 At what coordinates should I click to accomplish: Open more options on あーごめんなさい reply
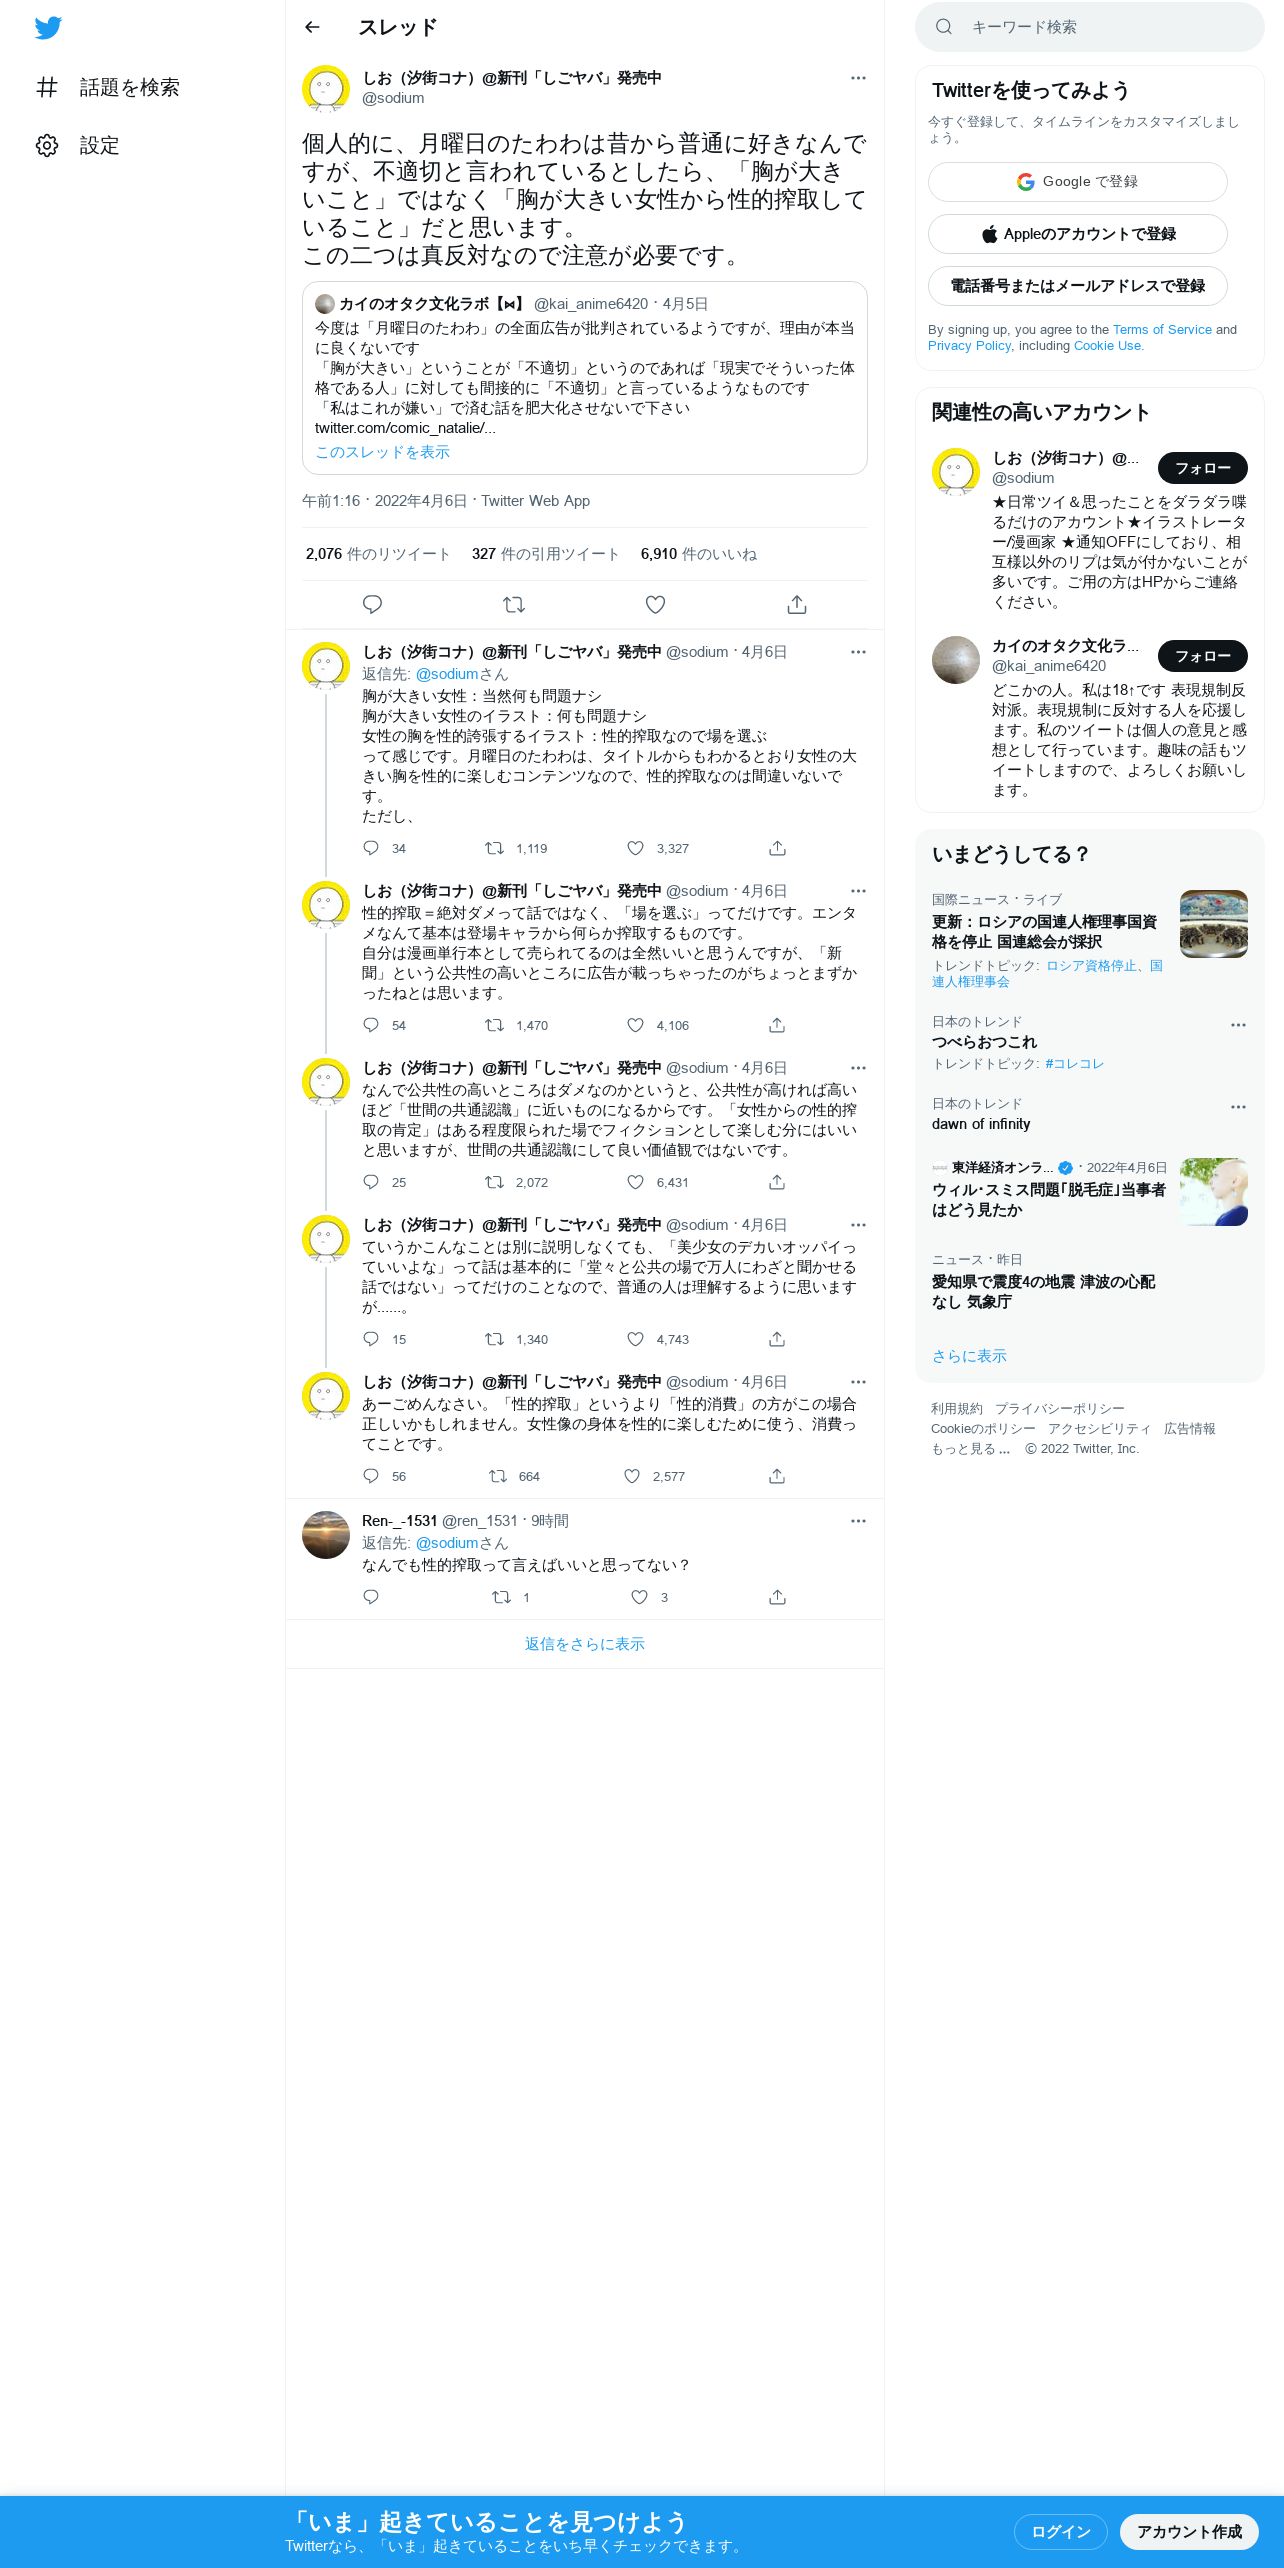coord(858,1382)
